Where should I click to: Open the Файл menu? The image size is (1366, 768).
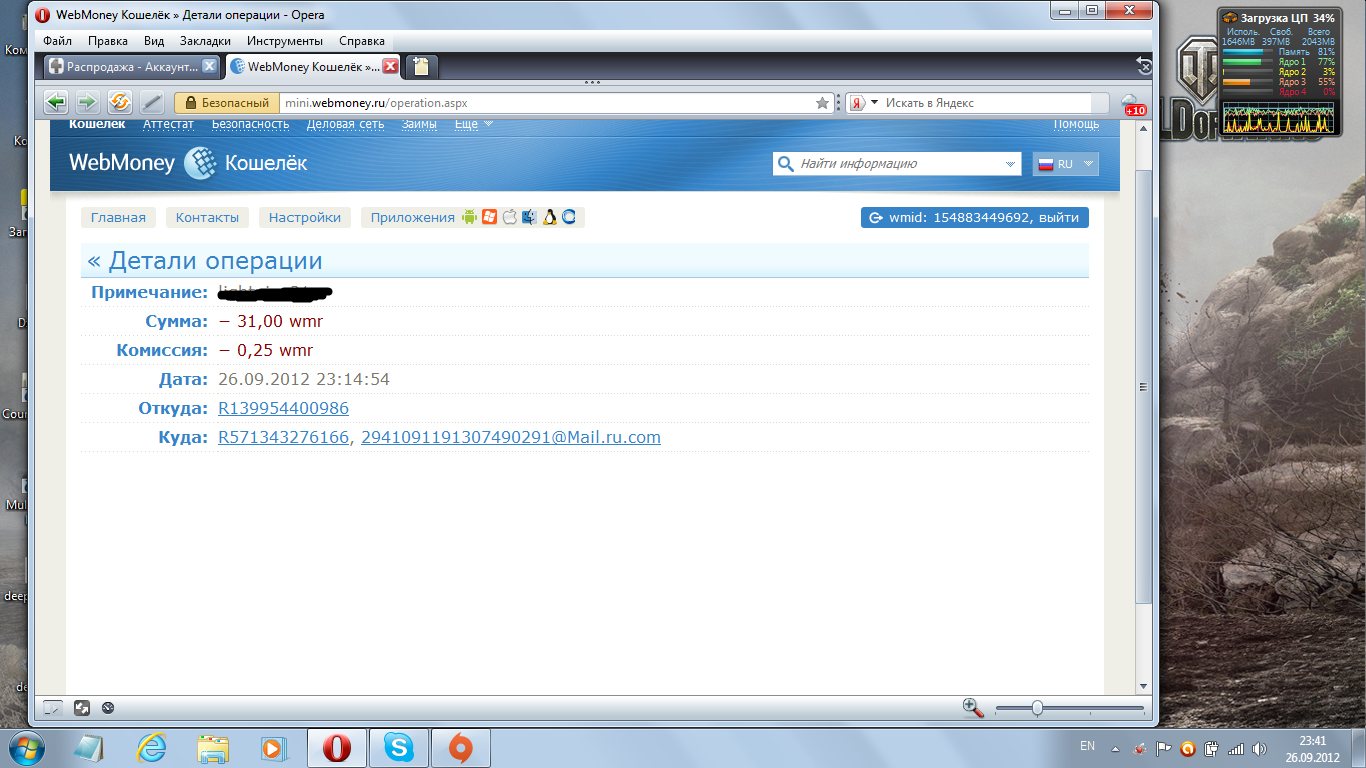57,41
